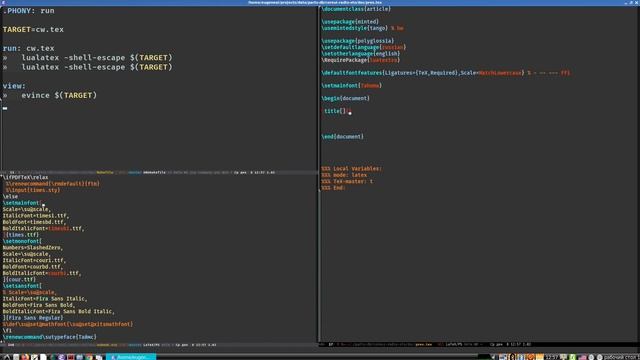Screen dimensions: 640x360
Task: Click the 'run: cw.tex' target line
Action: pyautogui.click(x=29, y=48)
